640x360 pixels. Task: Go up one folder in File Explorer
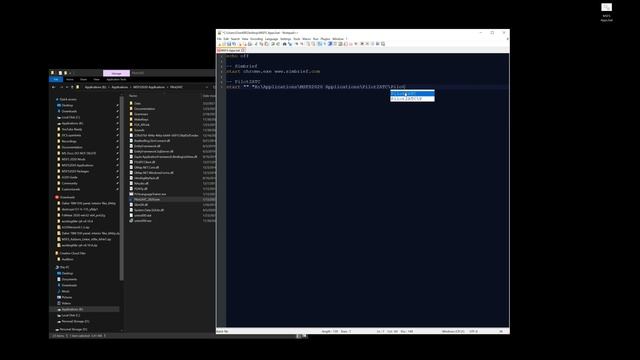pos(72,87)
